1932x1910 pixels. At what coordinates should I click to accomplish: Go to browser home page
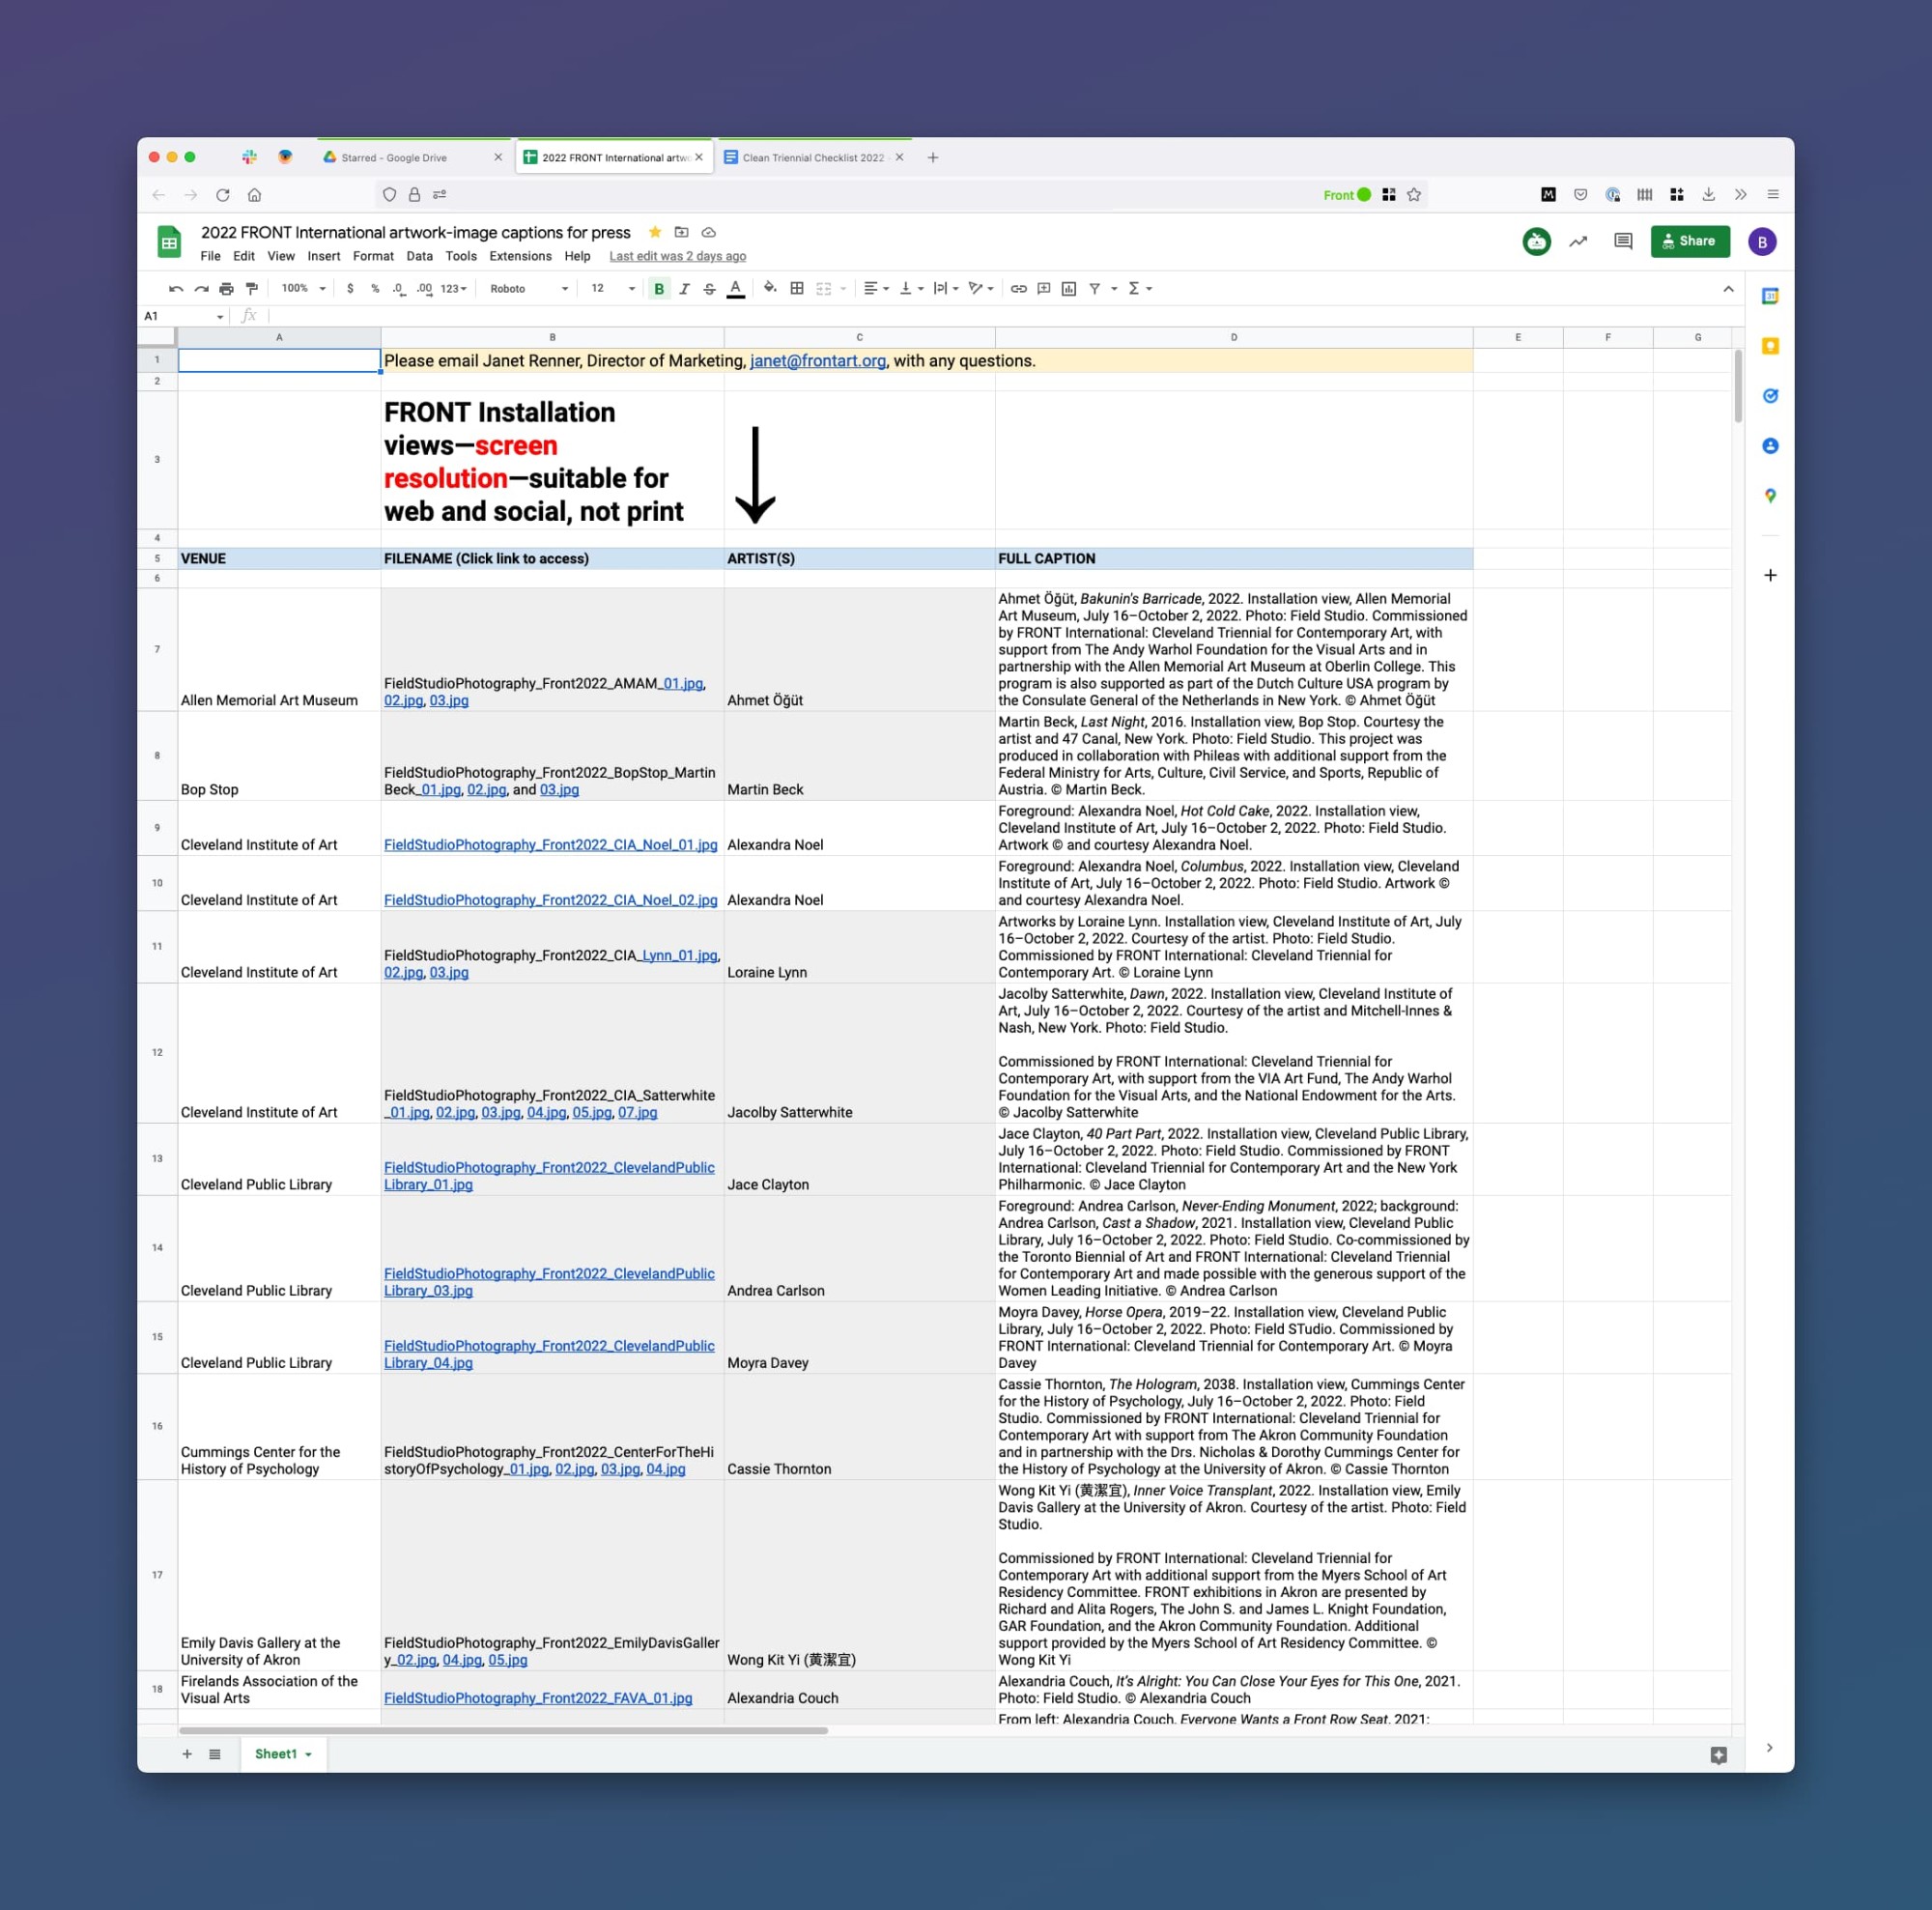[255, 195]
